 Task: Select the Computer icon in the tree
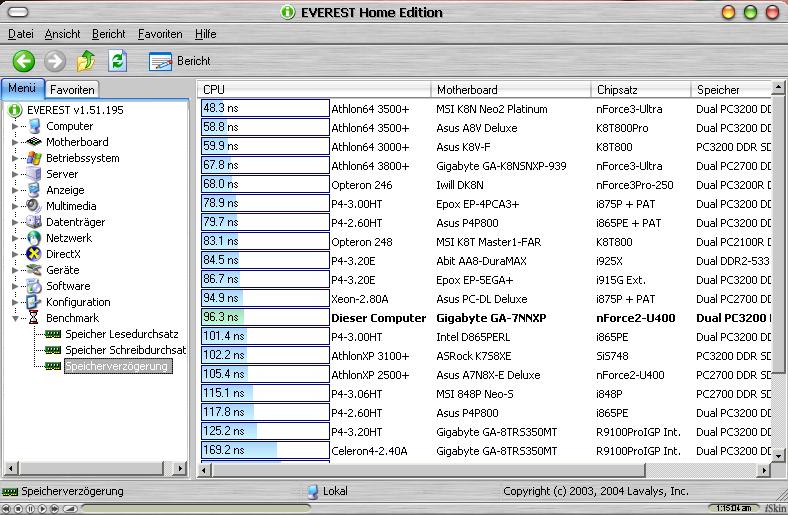click(x=34, y=126)
